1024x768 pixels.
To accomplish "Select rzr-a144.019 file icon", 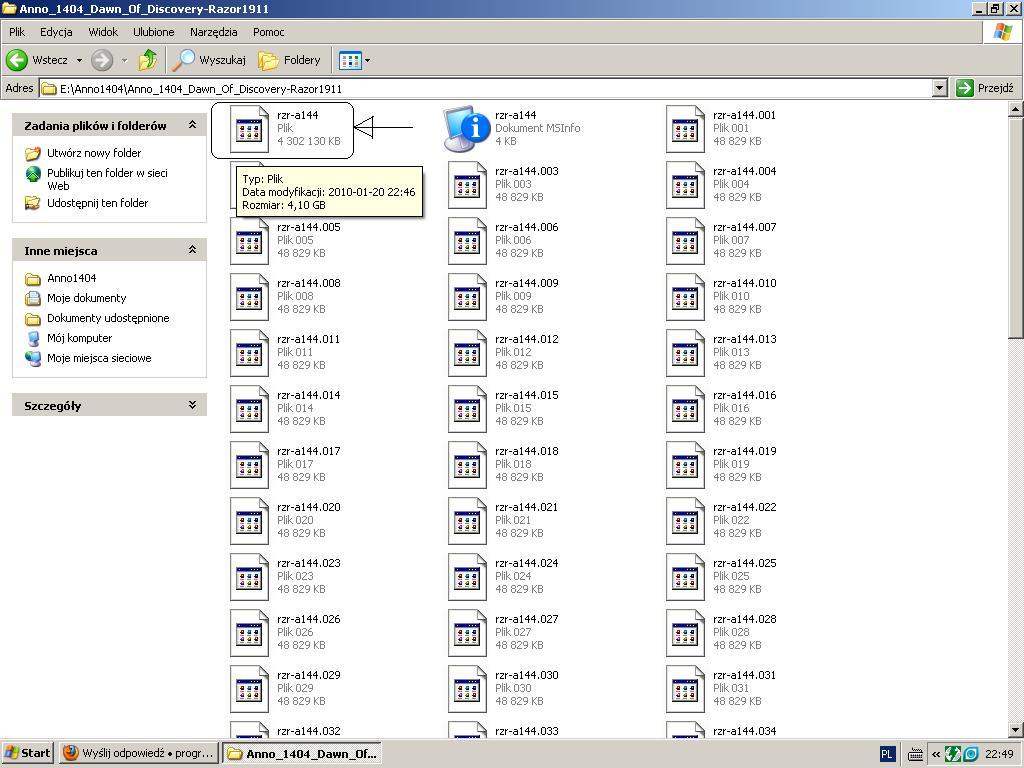I will (x=685, y=466).
